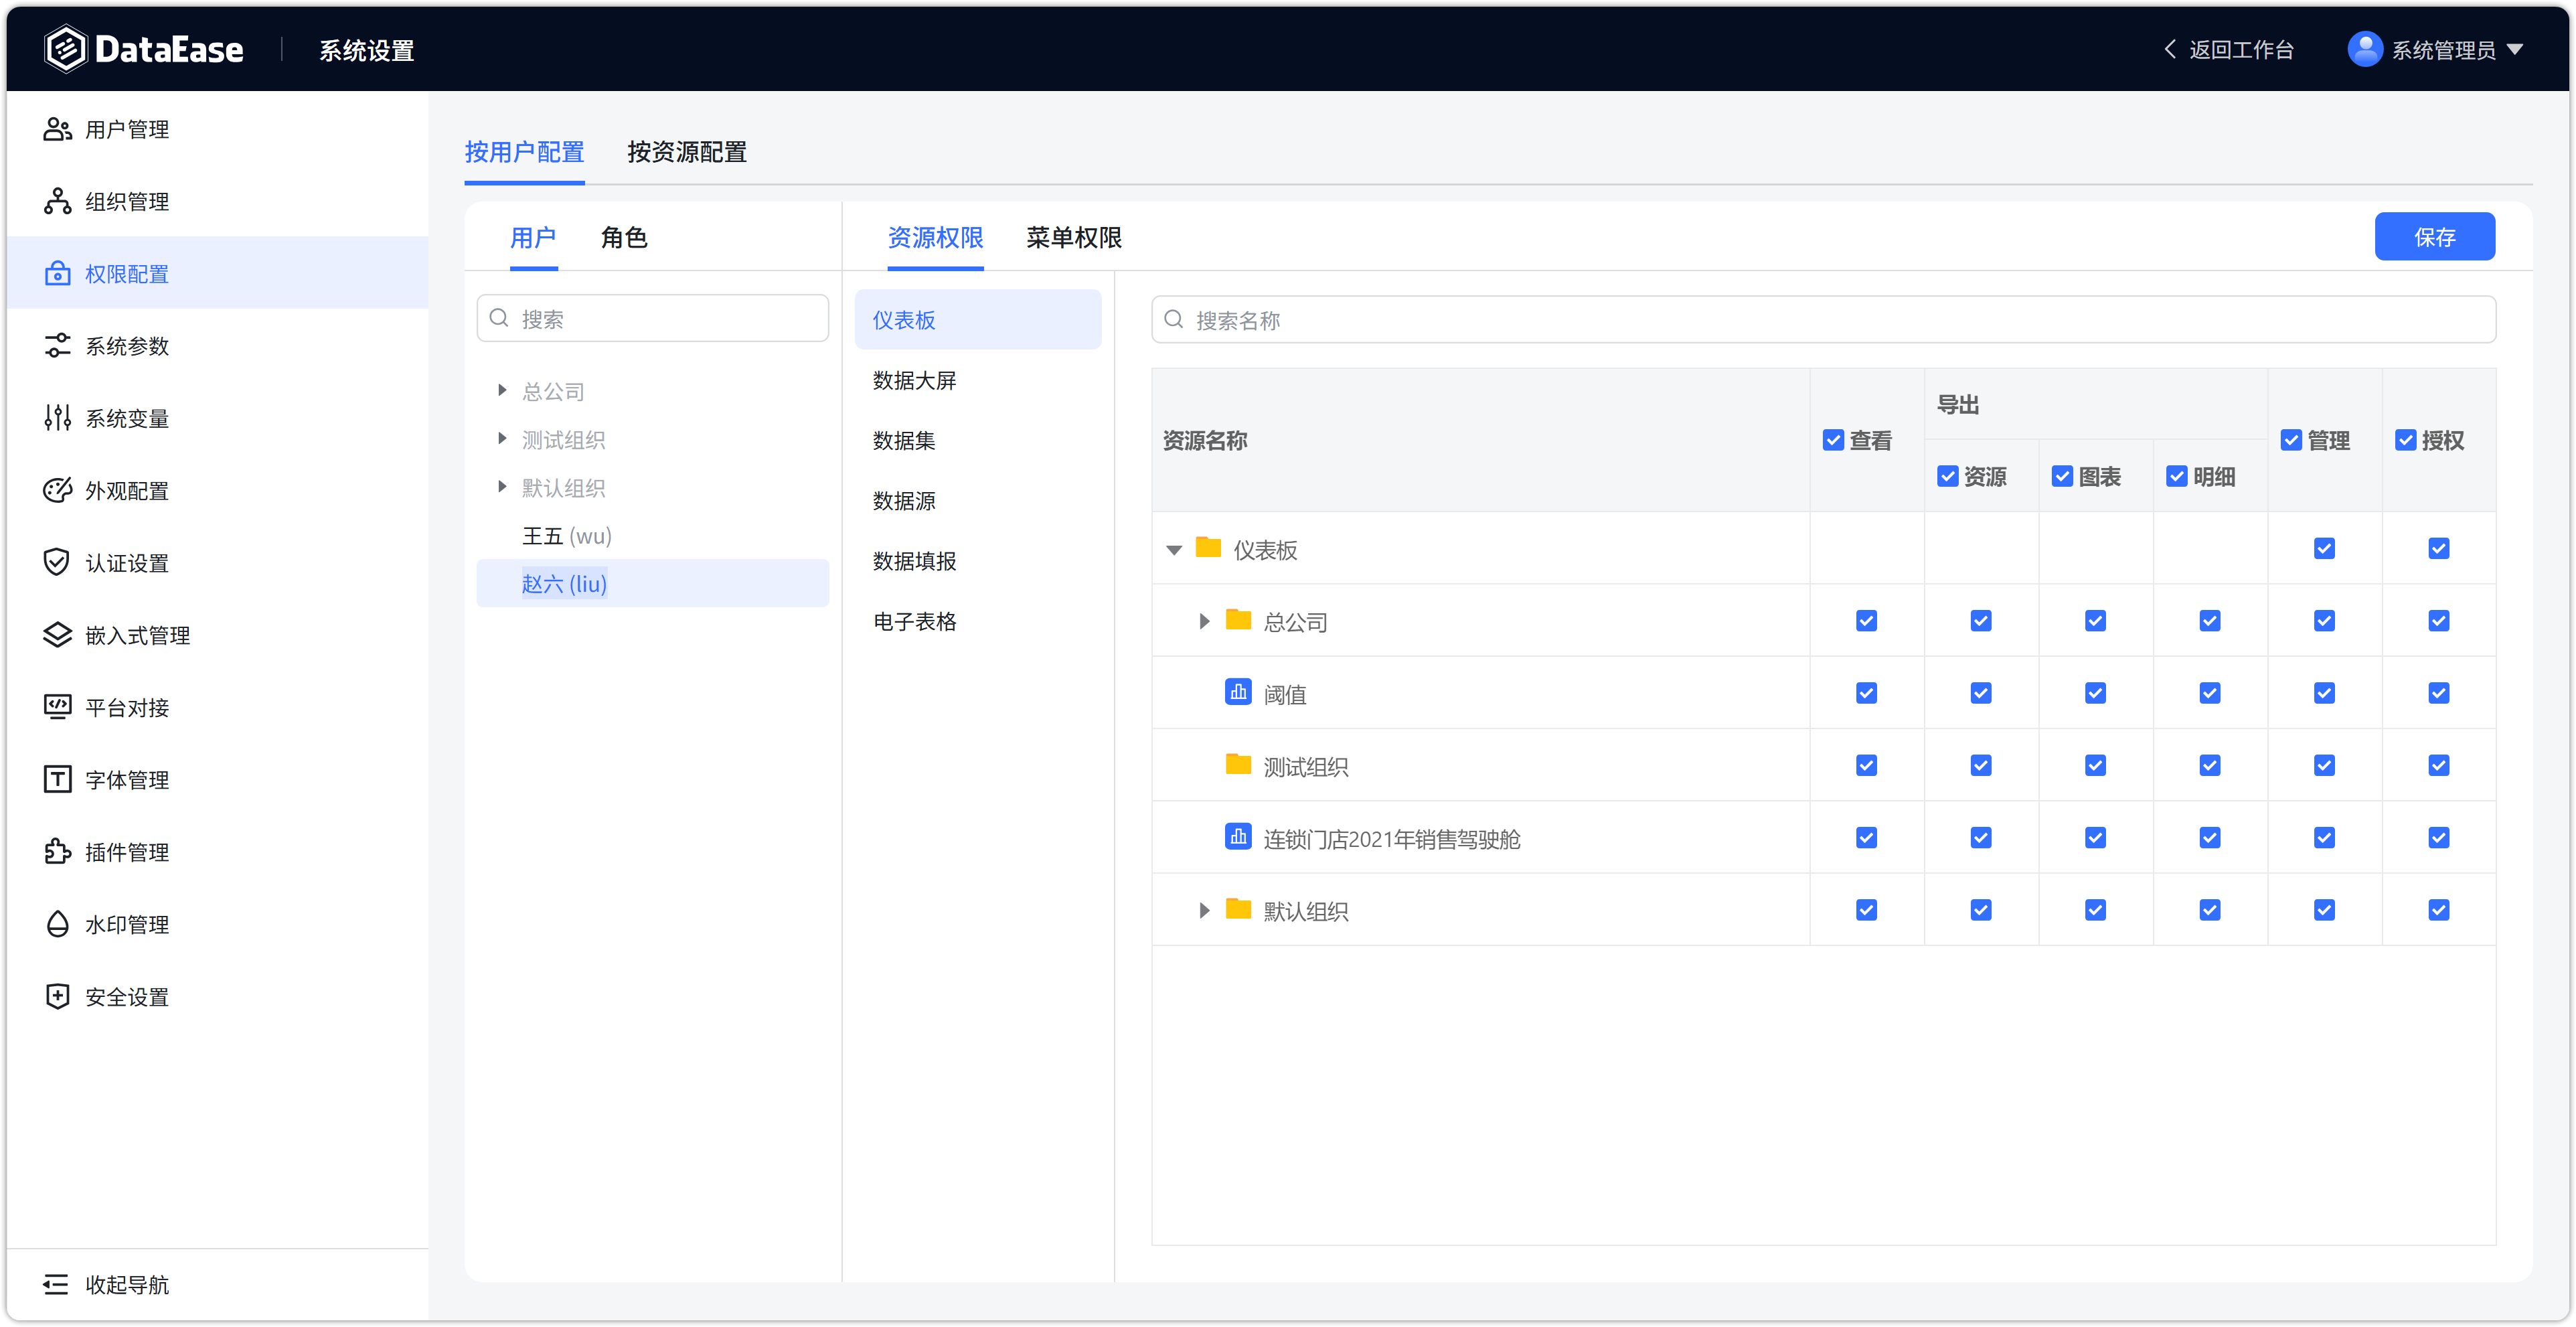
Task: Click the DataEase logo icon
Action: (x=66, y=49)
